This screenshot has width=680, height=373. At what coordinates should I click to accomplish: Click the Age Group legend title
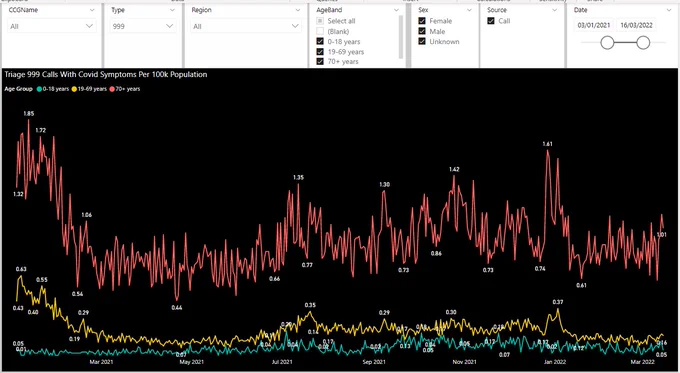19,89
